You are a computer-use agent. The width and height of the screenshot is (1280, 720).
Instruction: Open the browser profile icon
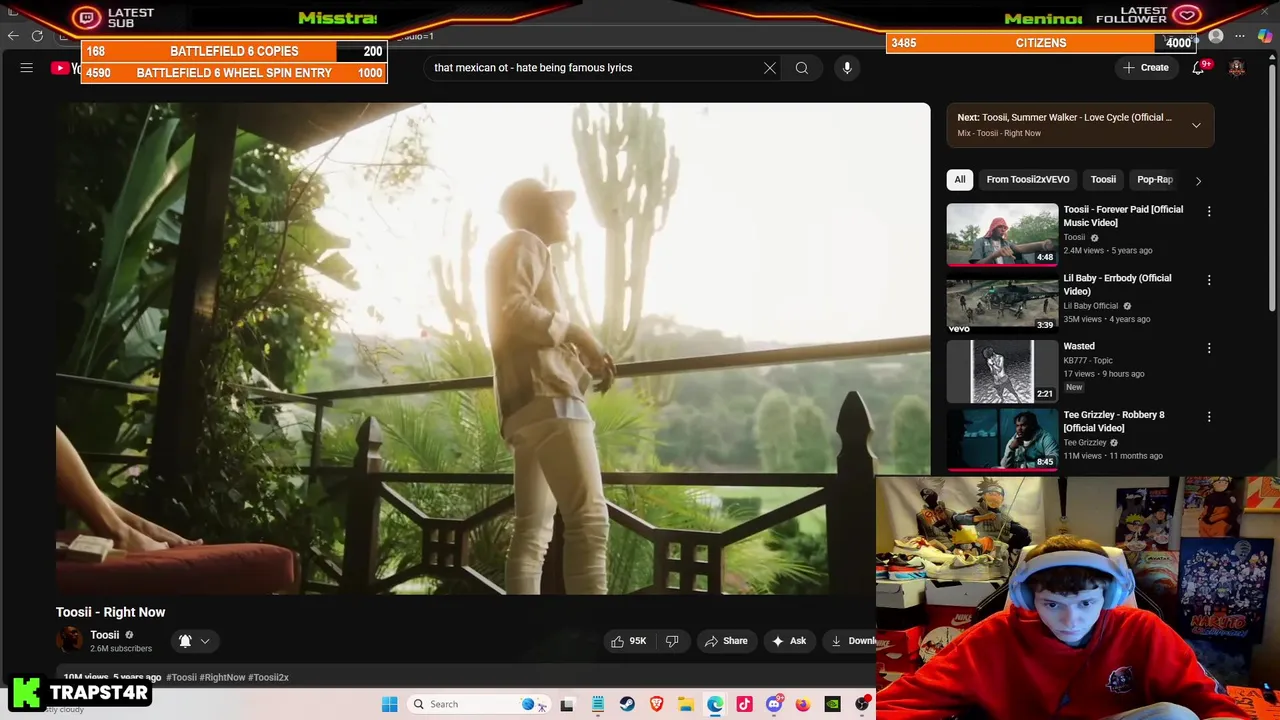tap(1216, 36)
